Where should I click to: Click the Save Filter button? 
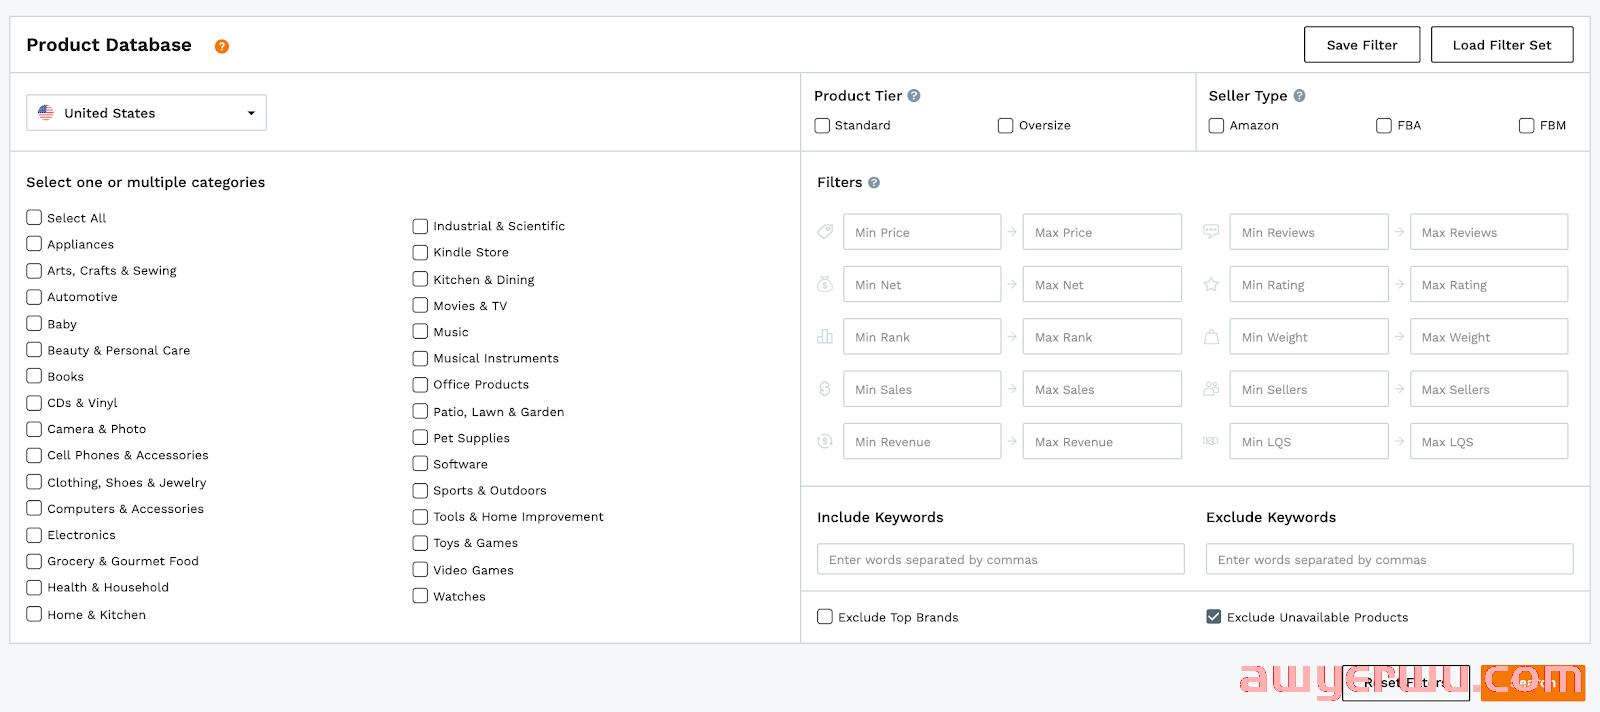pyautogui.click(x=1362, y=45)
